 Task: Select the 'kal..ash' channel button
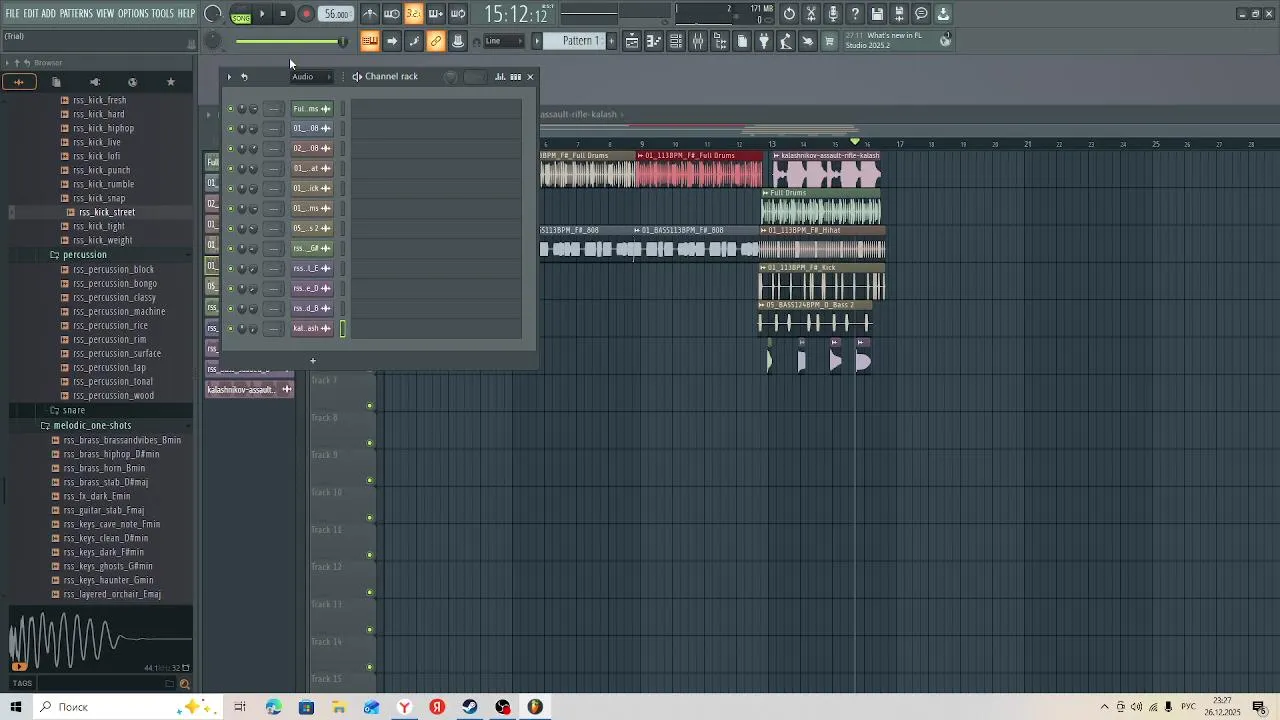tap(311, 329)
